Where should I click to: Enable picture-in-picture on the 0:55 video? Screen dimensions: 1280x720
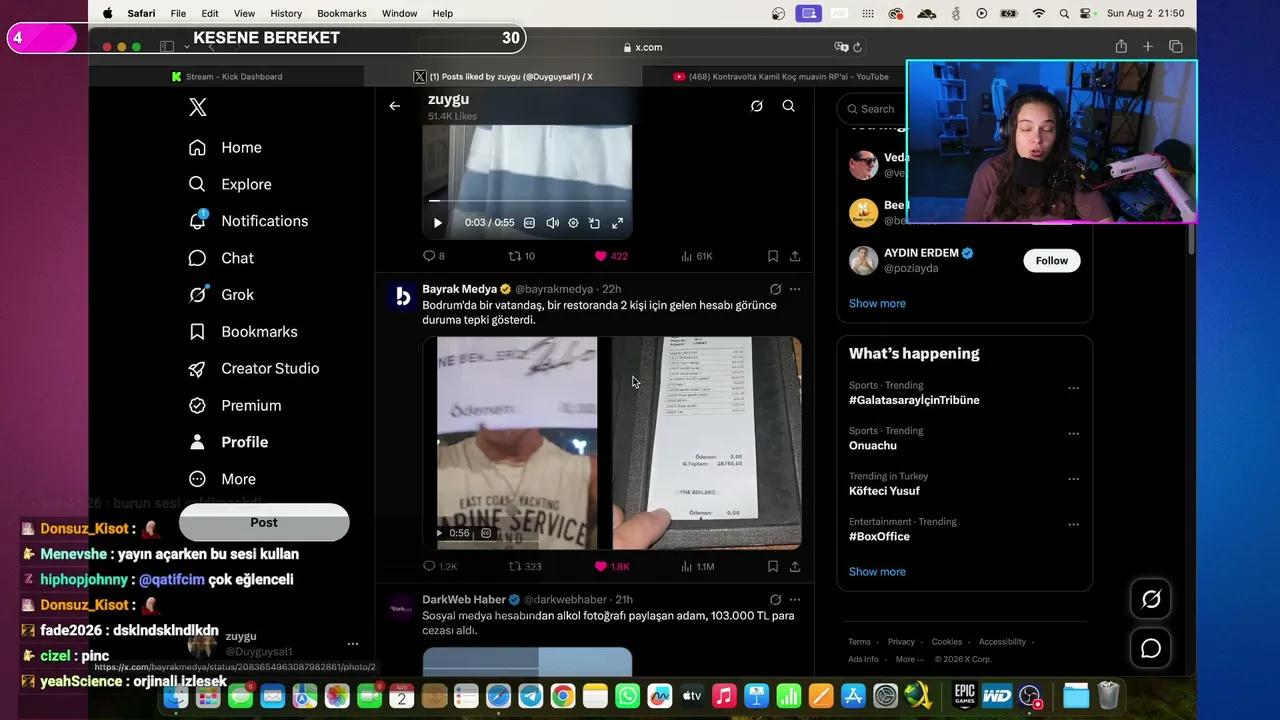[x=594, y=223]
